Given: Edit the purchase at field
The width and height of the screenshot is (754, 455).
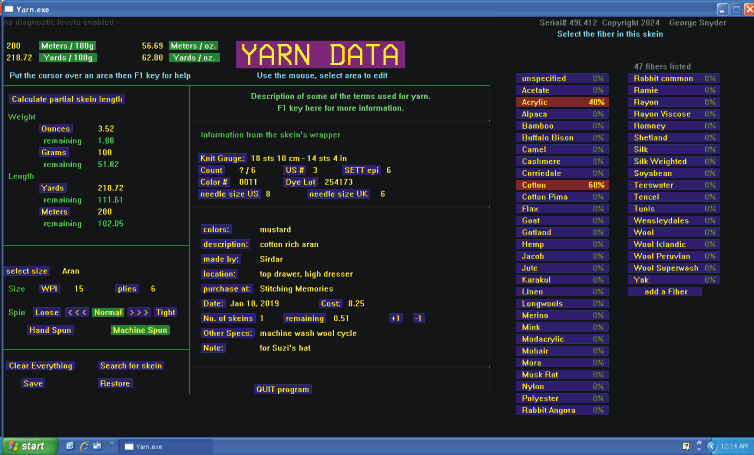Looking at the screenshot, I should coord(227,289).
